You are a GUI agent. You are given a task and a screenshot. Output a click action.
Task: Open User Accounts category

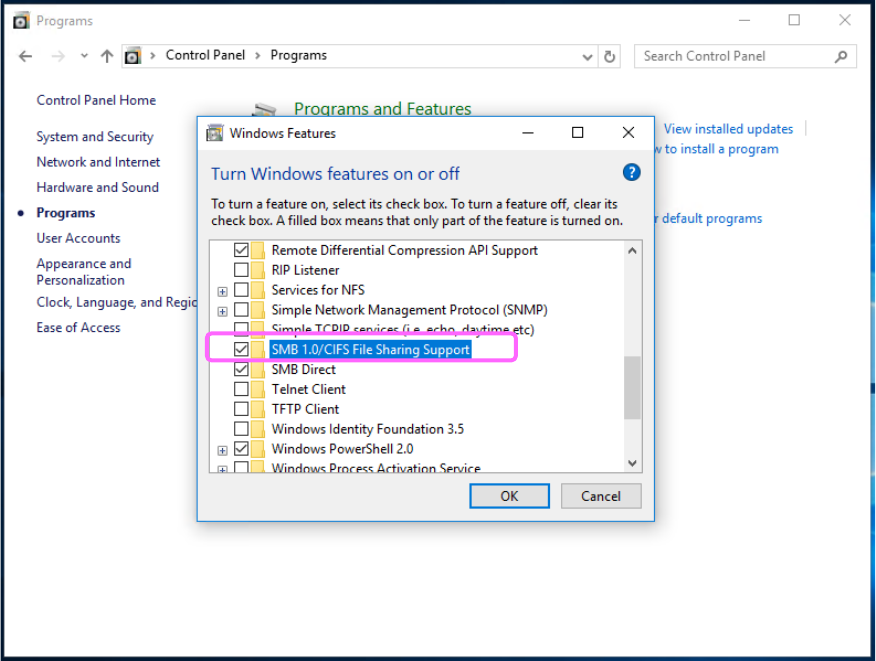[x=78, y=238]
